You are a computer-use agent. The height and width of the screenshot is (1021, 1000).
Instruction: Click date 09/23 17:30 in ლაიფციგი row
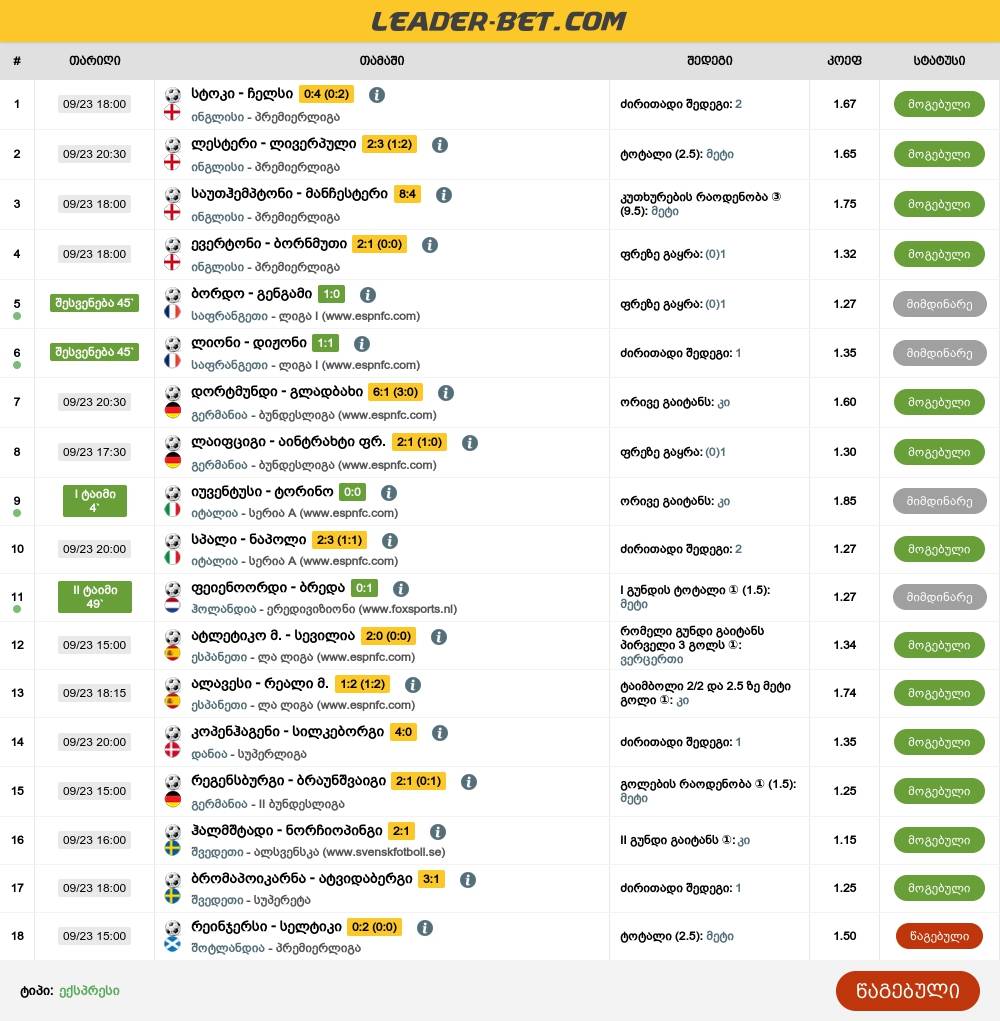click(94, 452)
